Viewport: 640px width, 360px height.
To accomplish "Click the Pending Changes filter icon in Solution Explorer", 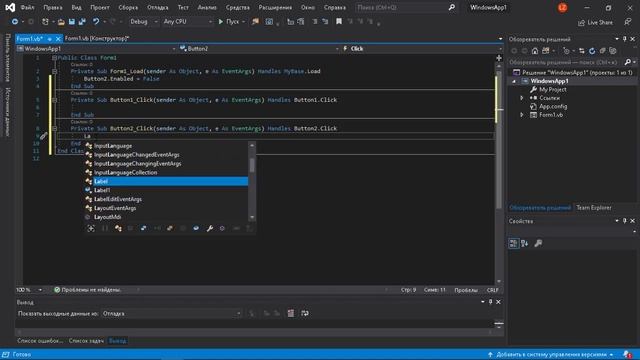I will coord(567,51).
